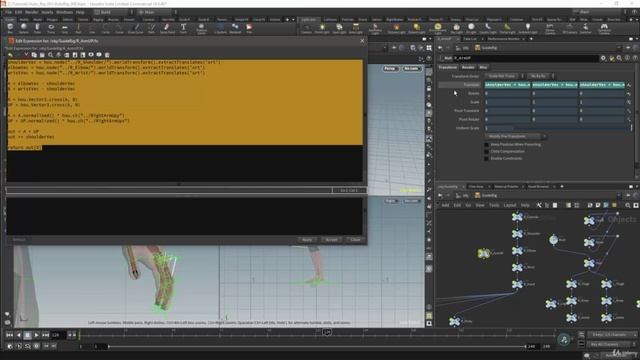Image resolution: width=640 pixels, height=360 pixels.
Task: Open the Main radial menu dropdown
Action: pos(157,12)
